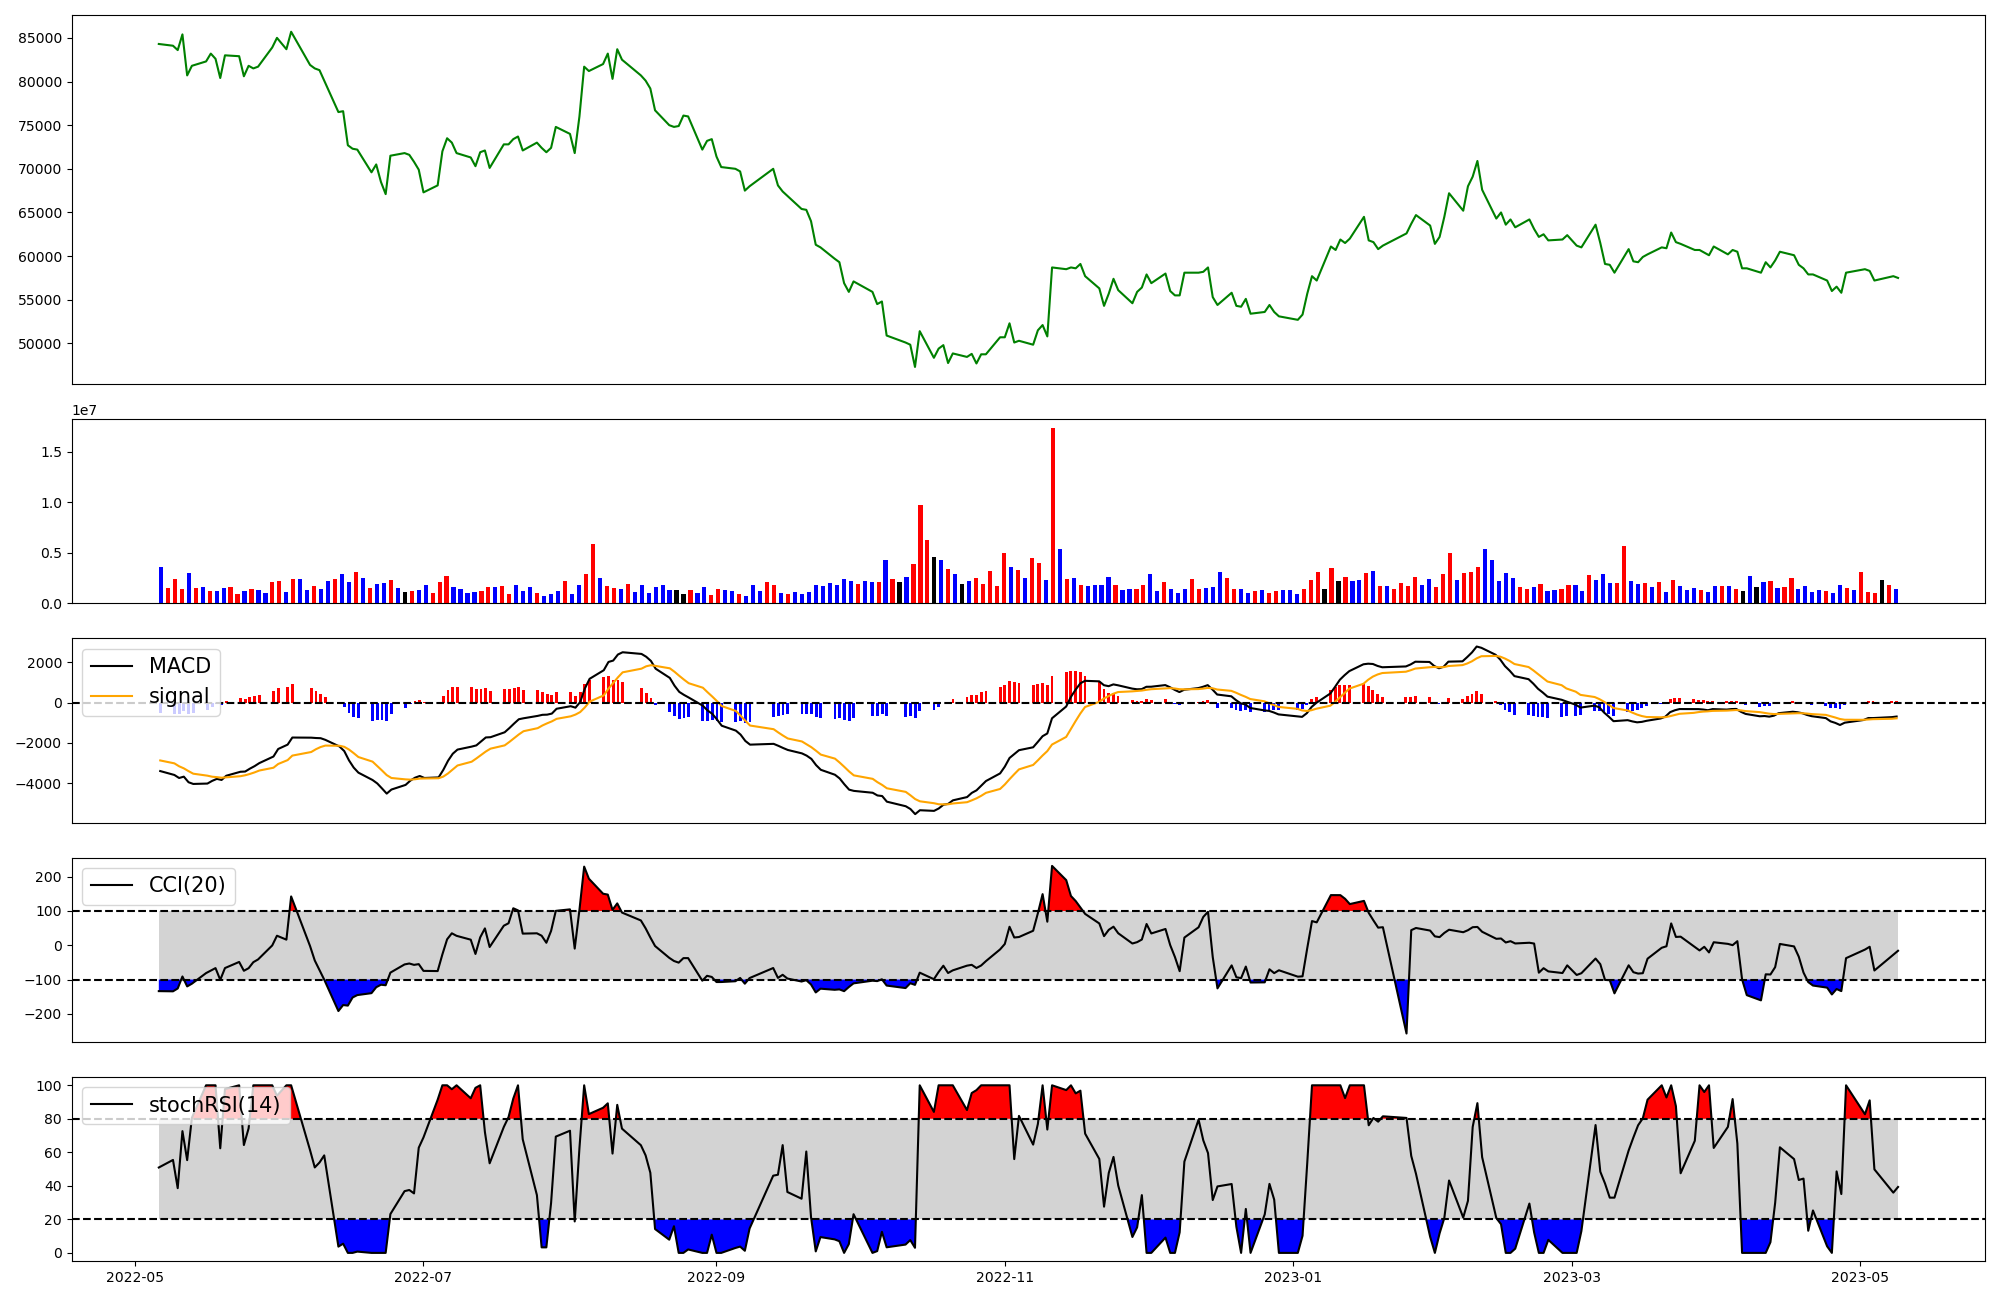2000x1300 pixels.
Task: Click the 2022-05 x-axis date label
Action: [134, 1277]
